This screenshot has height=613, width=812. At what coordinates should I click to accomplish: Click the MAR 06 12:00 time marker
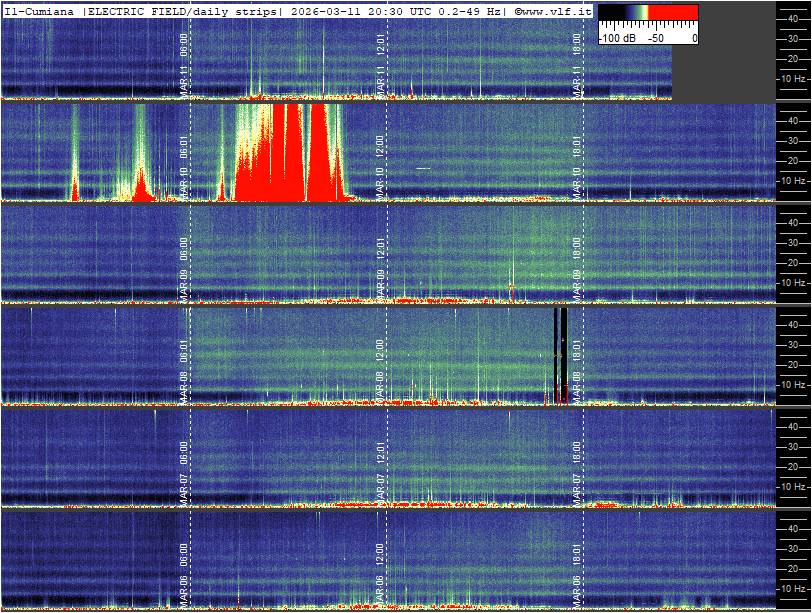381,566
